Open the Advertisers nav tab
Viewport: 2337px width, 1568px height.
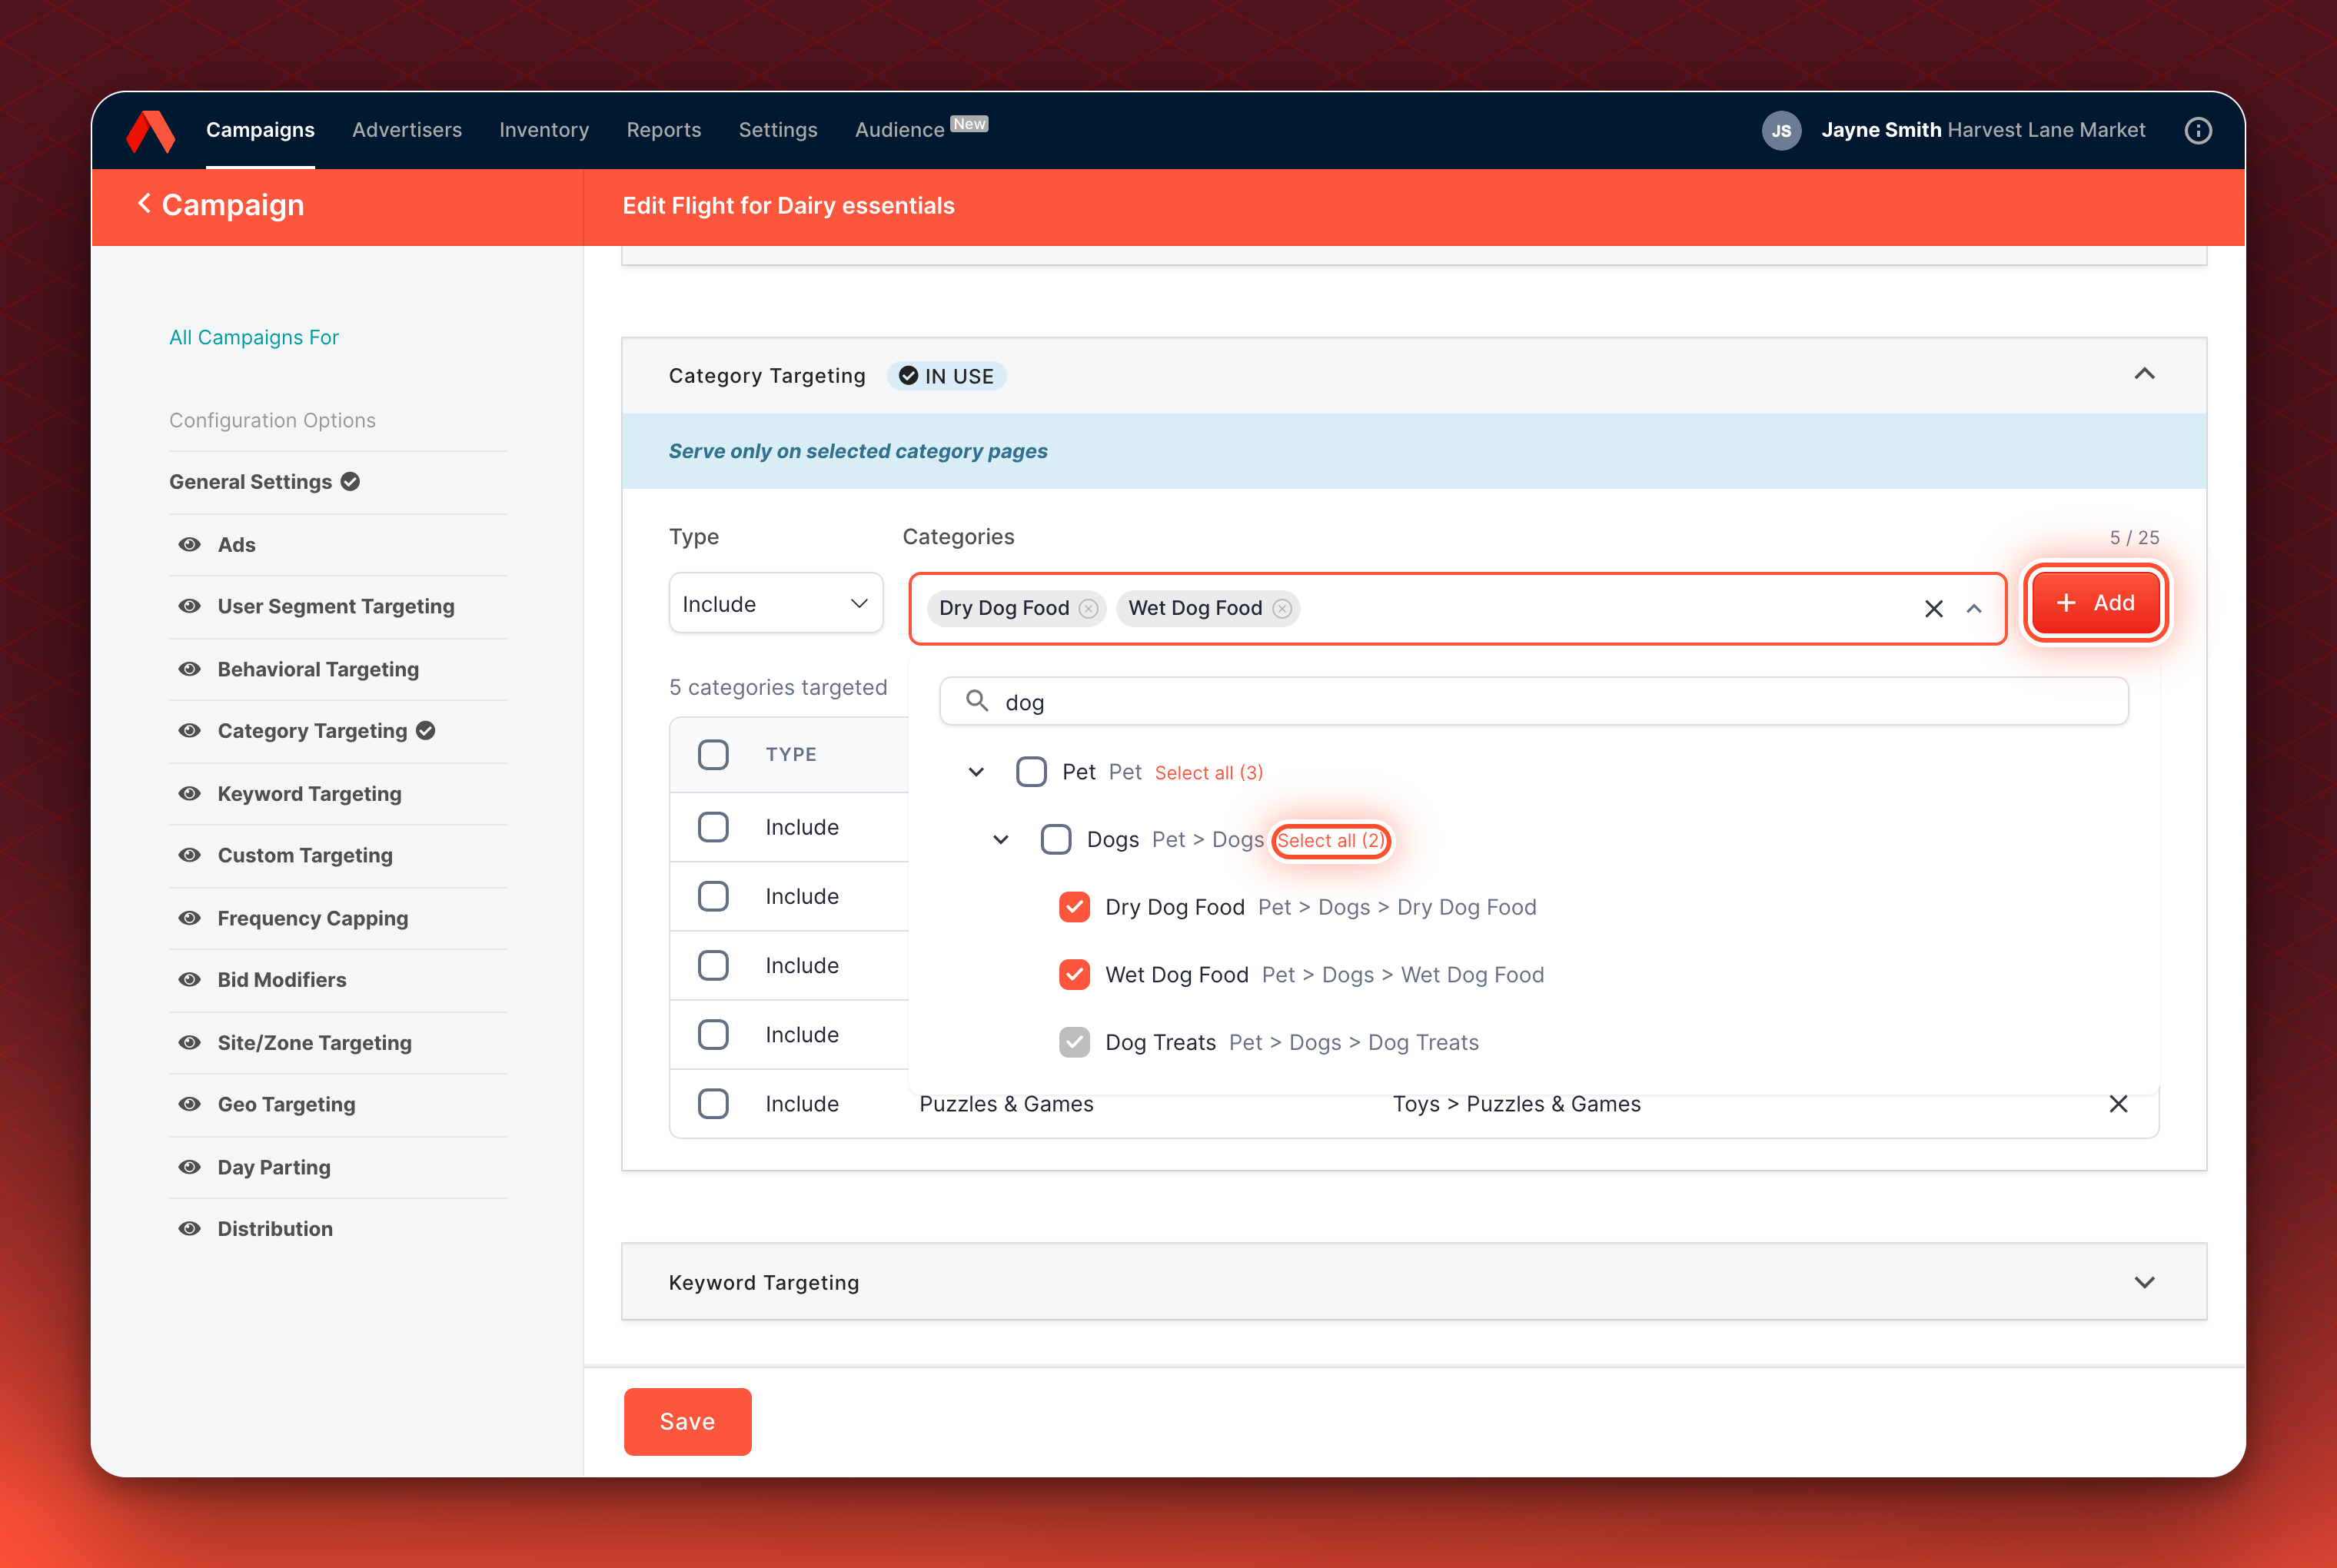[407, 130]
